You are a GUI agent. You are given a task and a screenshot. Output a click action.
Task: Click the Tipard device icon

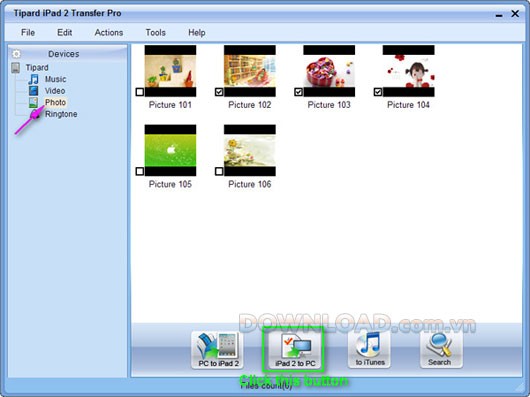pyautogui.click(x=16, y=68)
